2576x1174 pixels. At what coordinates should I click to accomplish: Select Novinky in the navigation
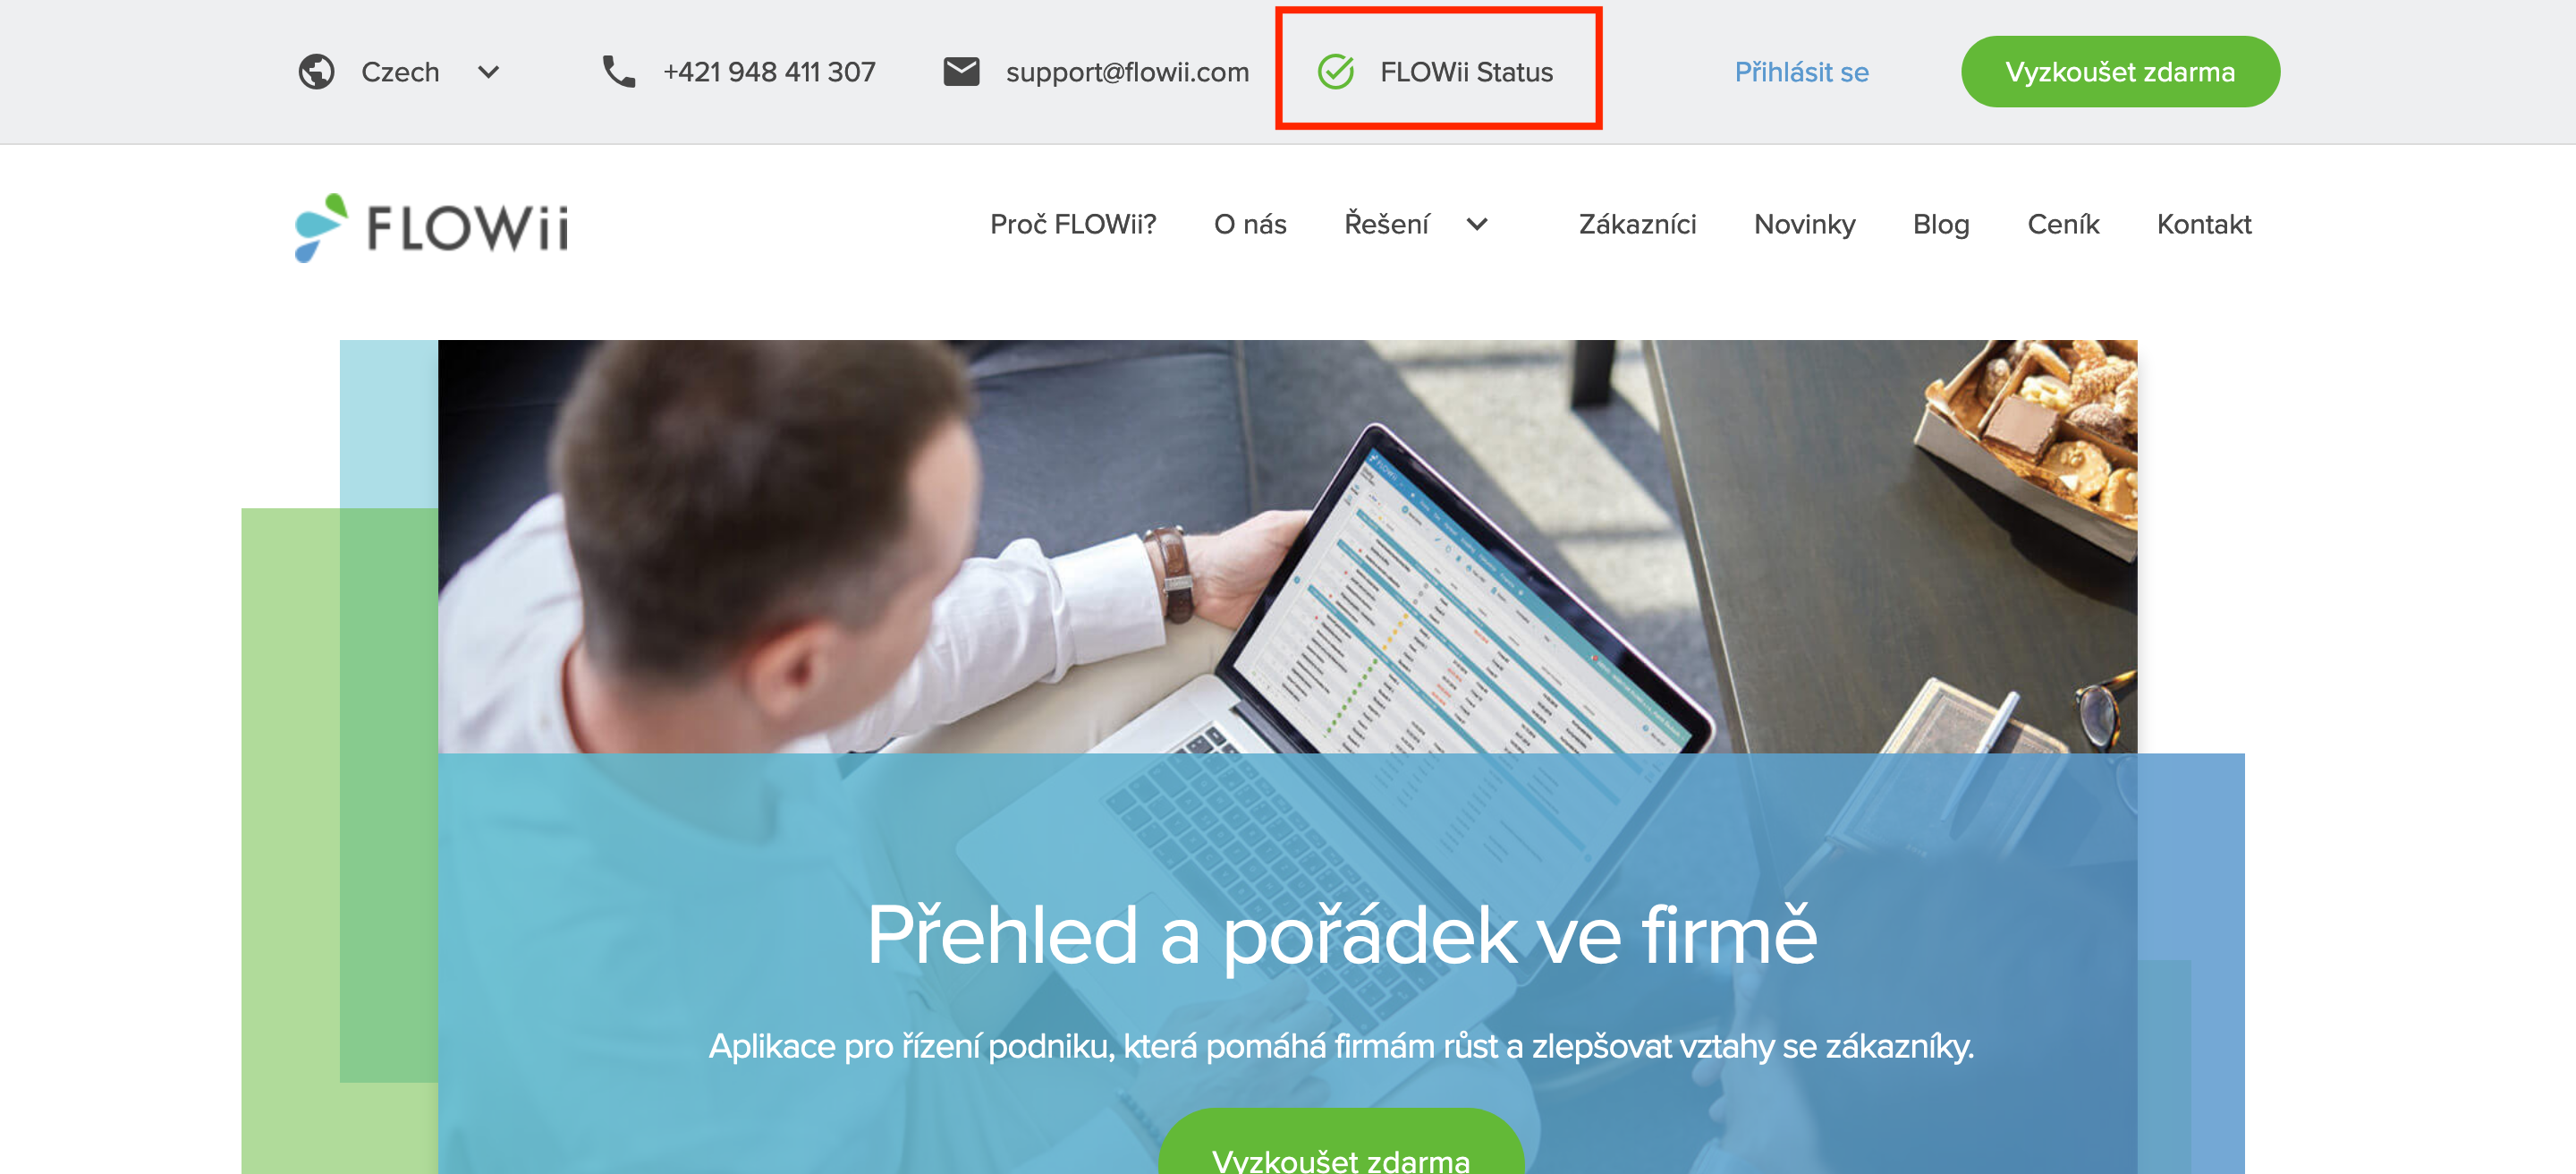point(1804,224)
